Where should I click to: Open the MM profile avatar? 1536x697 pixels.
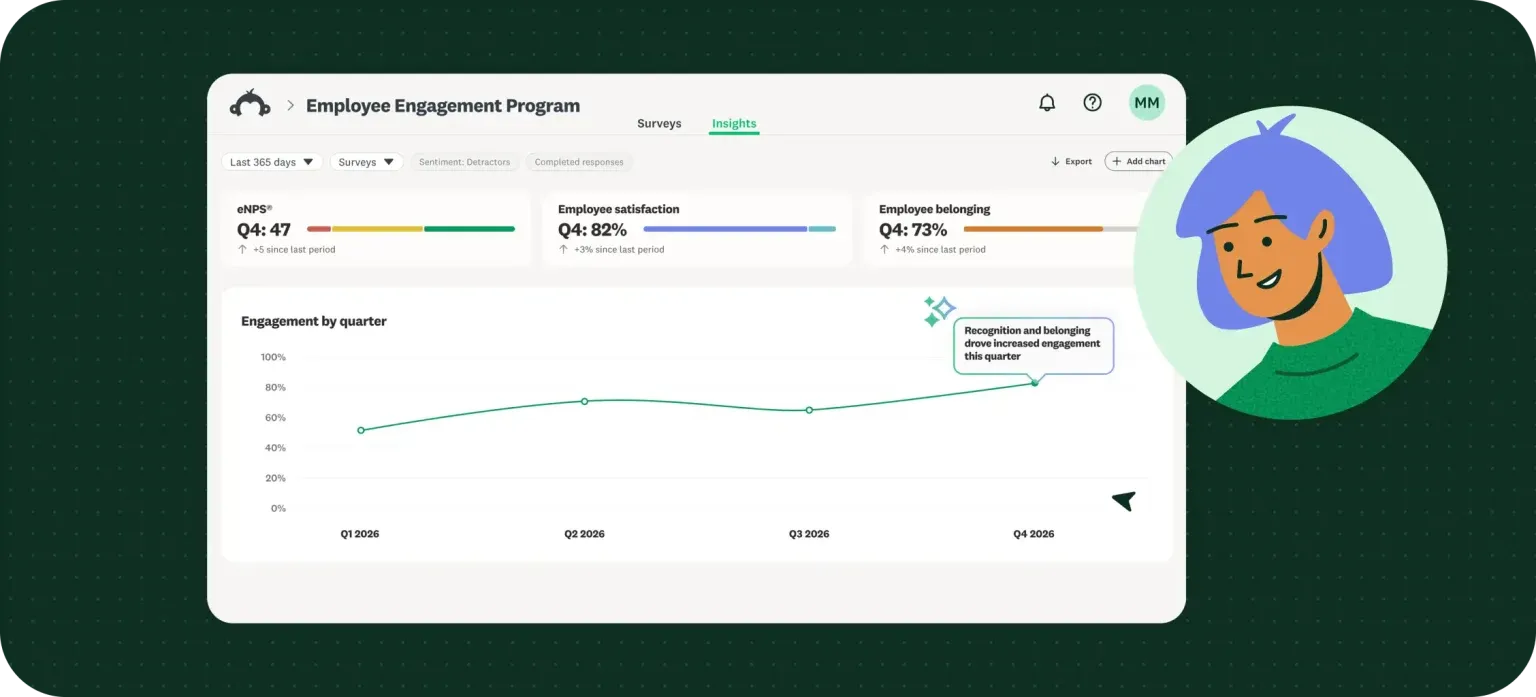pos(1147,102)
